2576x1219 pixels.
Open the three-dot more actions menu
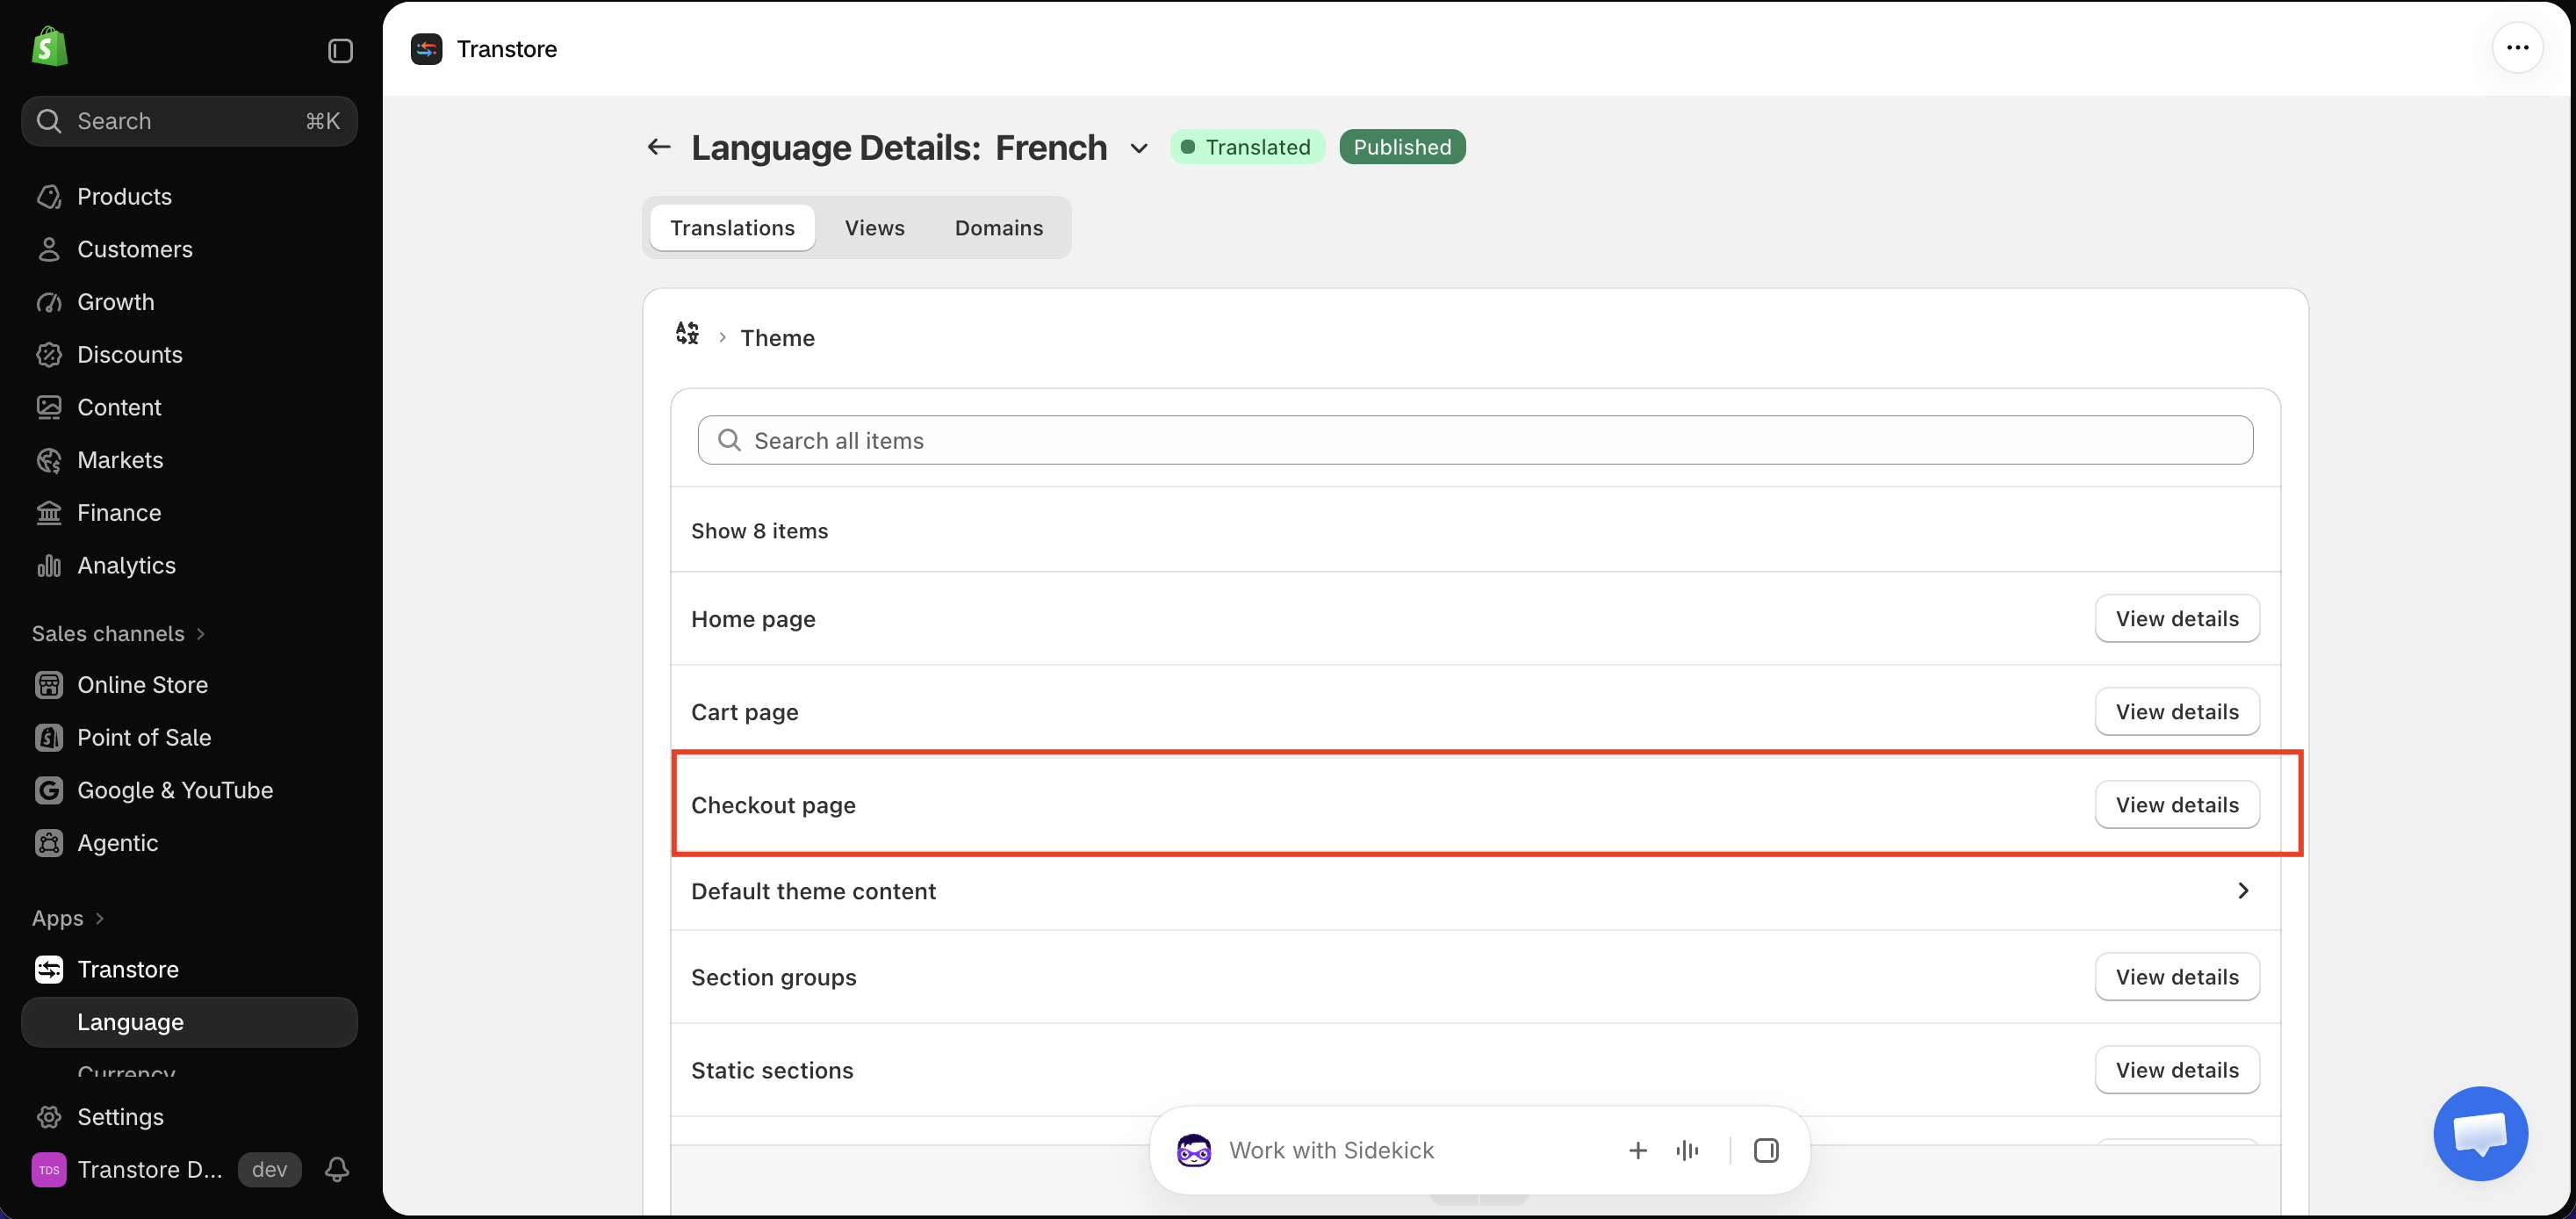point(2517,48)
